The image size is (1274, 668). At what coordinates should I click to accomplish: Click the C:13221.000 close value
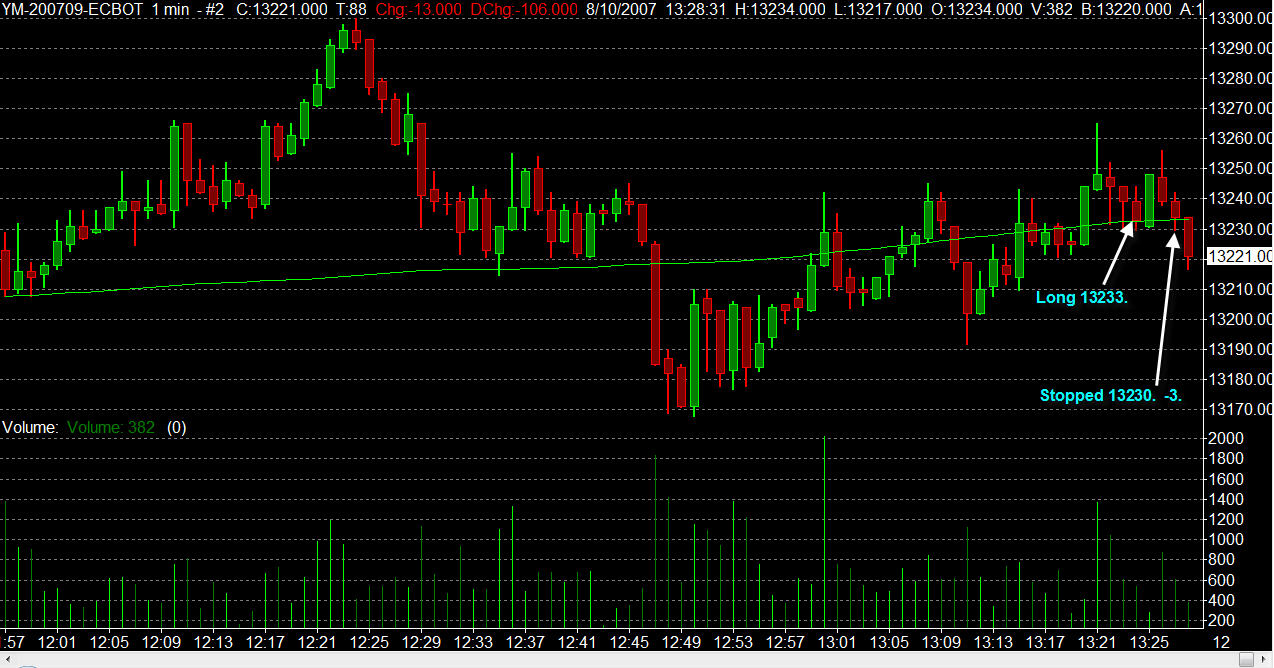[281, 9]
